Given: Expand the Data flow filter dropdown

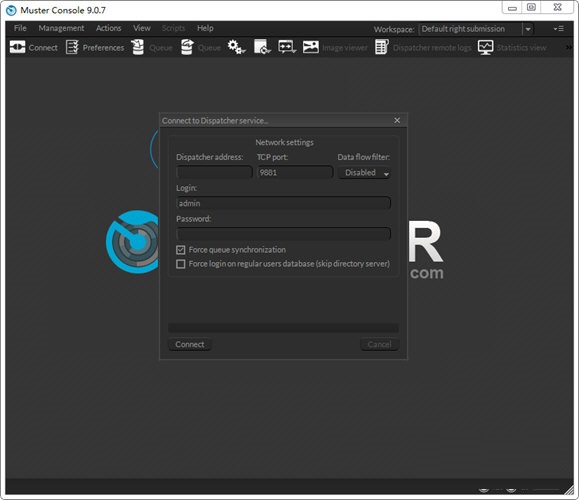Looking at the screenshot, I should [x=365, y=173].
